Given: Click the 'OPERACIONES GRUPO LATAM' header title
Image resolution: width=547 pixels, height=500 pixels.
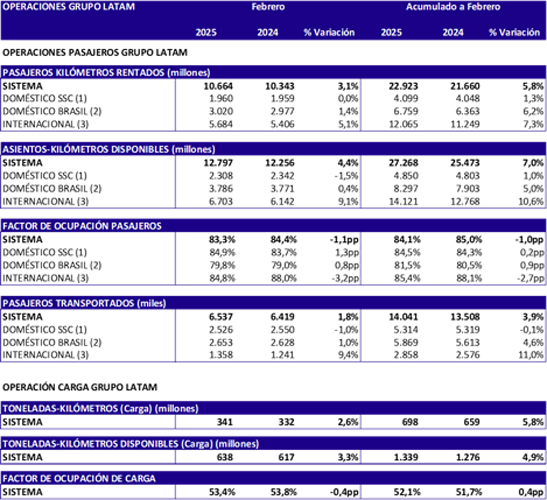Looking at the screenshot, I should pyautogui.click(x=68, y=7).
